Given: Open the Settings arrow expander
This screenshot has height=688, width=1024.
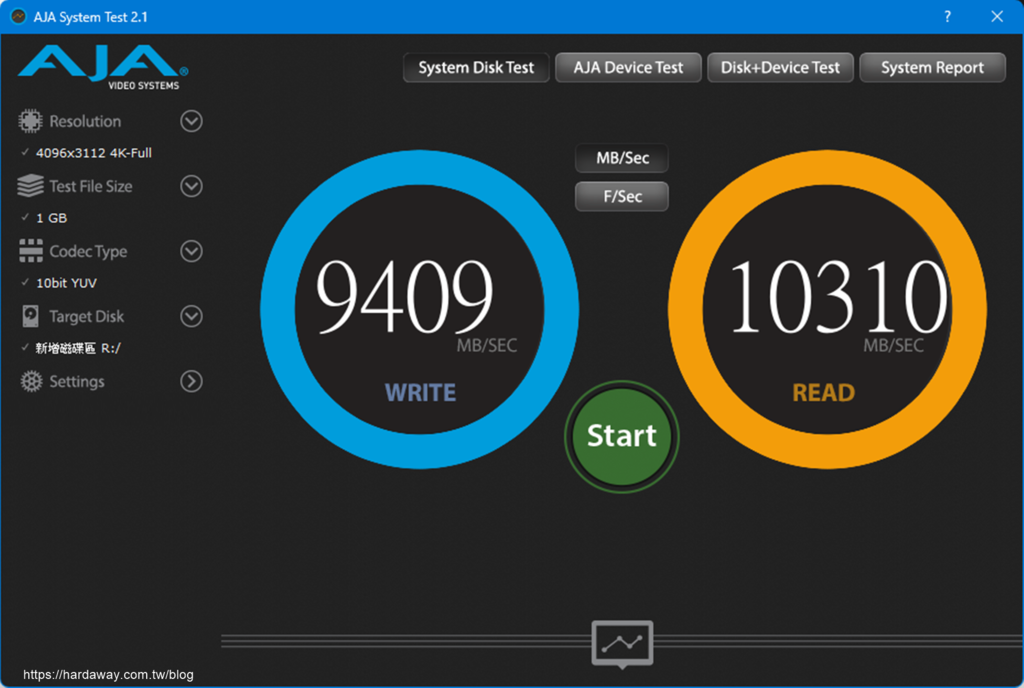Looking at the screenshot, I should coord(191,381).
